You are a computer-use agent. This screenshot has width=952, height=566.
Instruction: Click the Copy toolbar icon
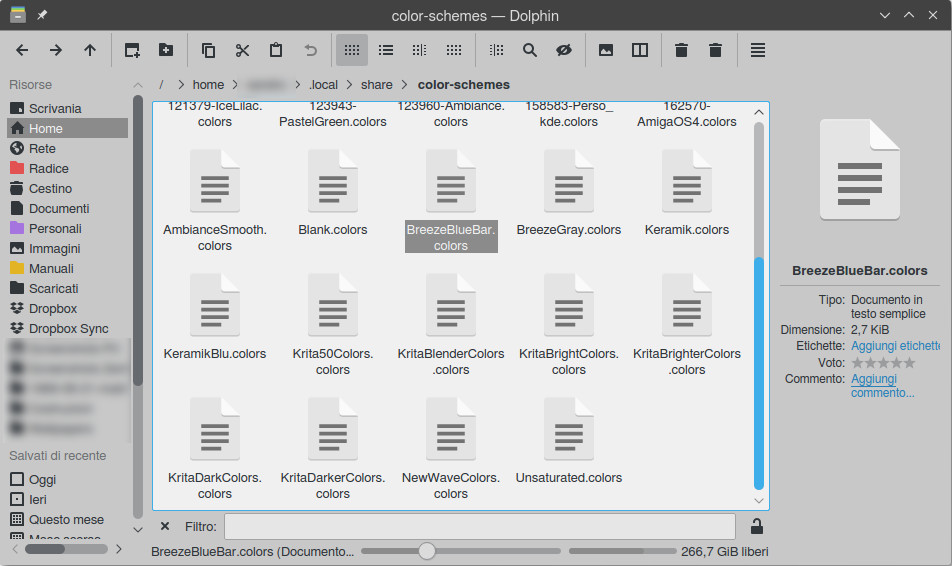coord(208,50)
